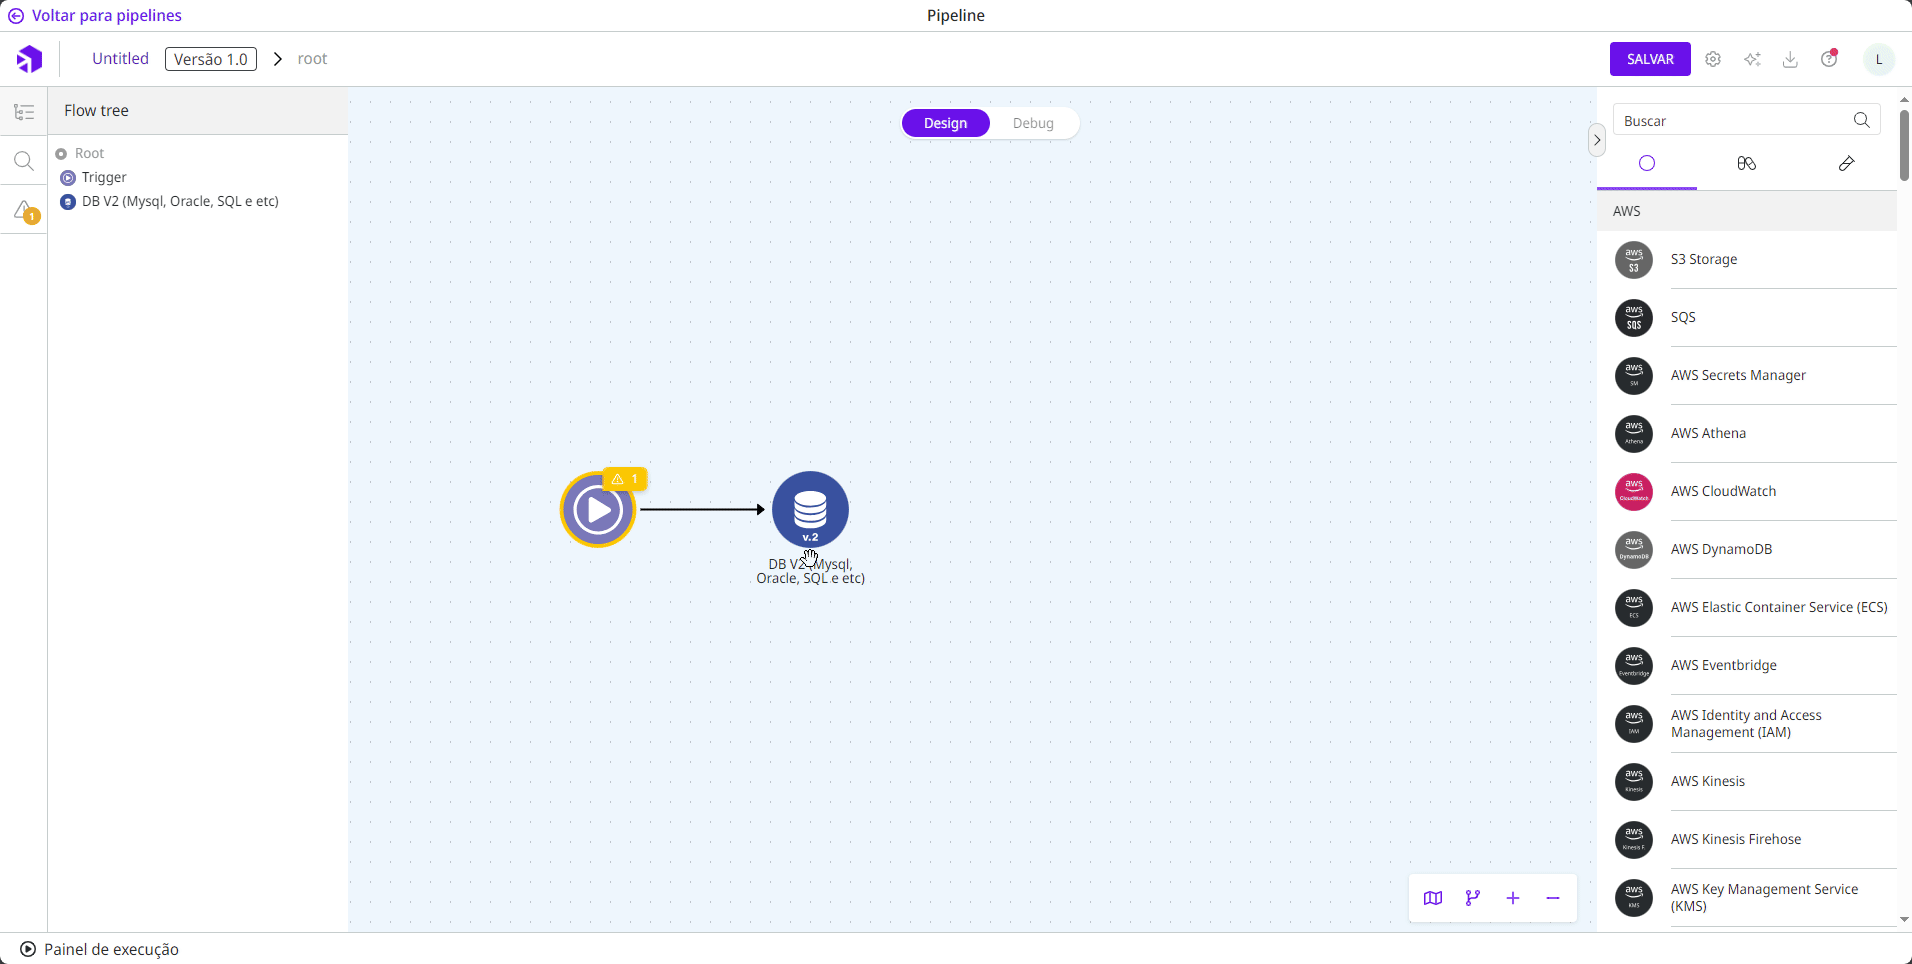Click the branch layout icon on canvas
1912x964 pixels.
[1473, 898]
